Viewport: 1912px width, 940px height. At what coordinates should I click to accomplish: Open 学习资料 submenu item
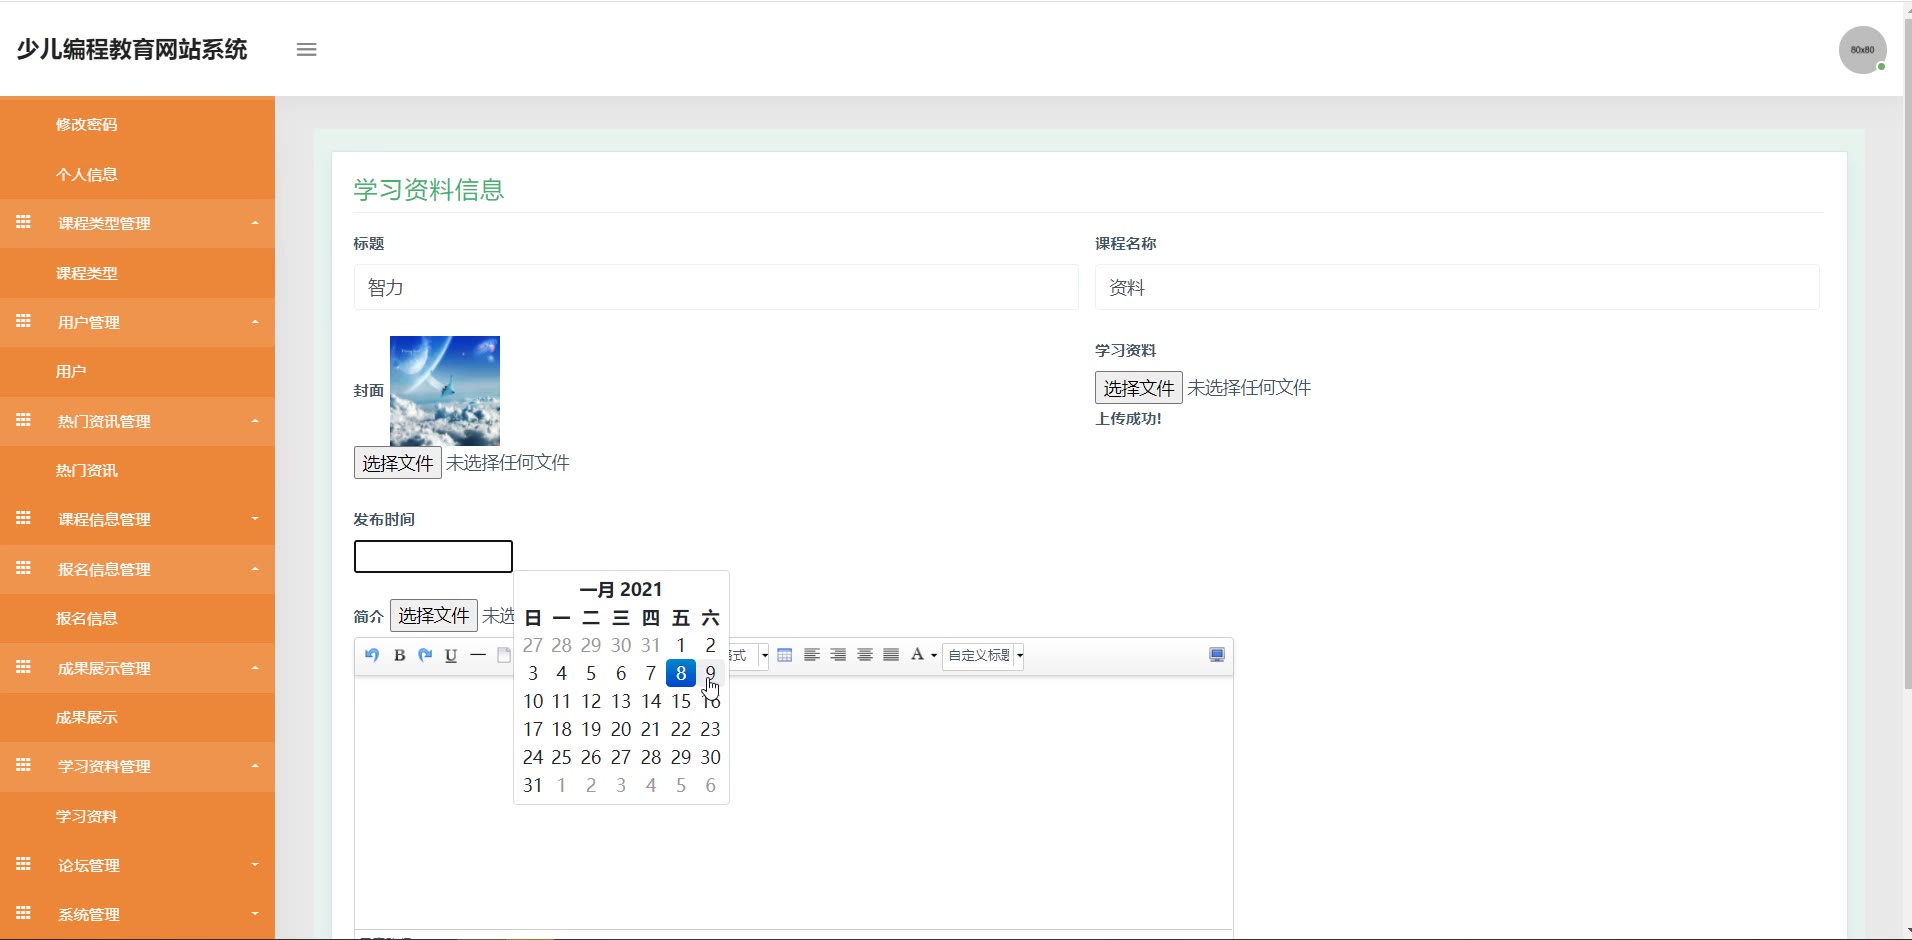87,816
